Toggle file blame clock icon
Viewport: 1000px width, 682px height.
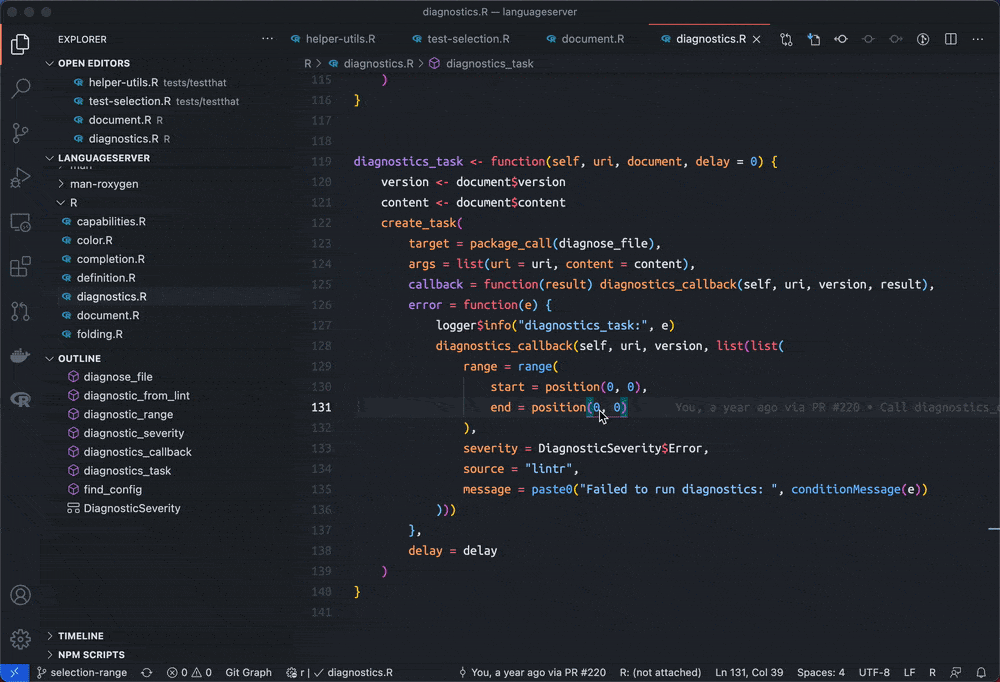923,39
